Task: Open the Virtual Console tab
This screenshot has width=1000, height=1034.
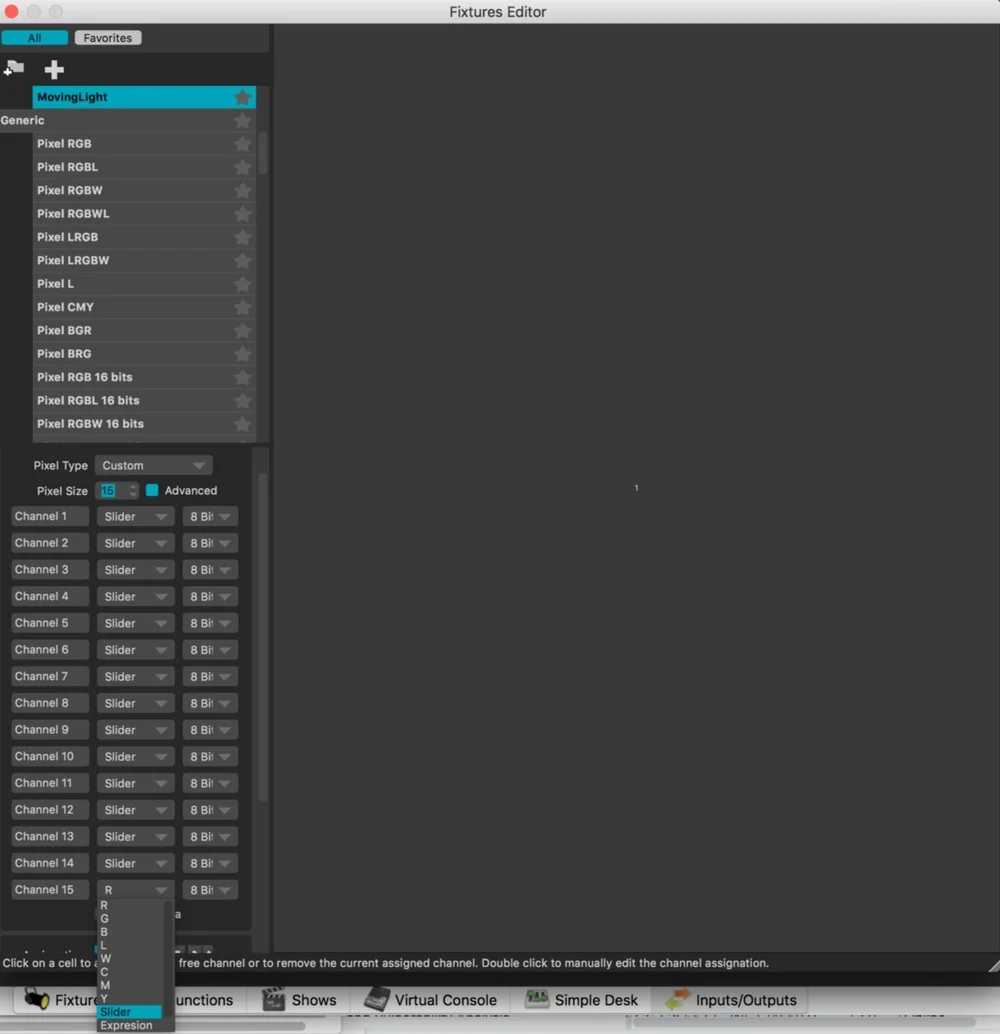Action: pos(430,1000)
